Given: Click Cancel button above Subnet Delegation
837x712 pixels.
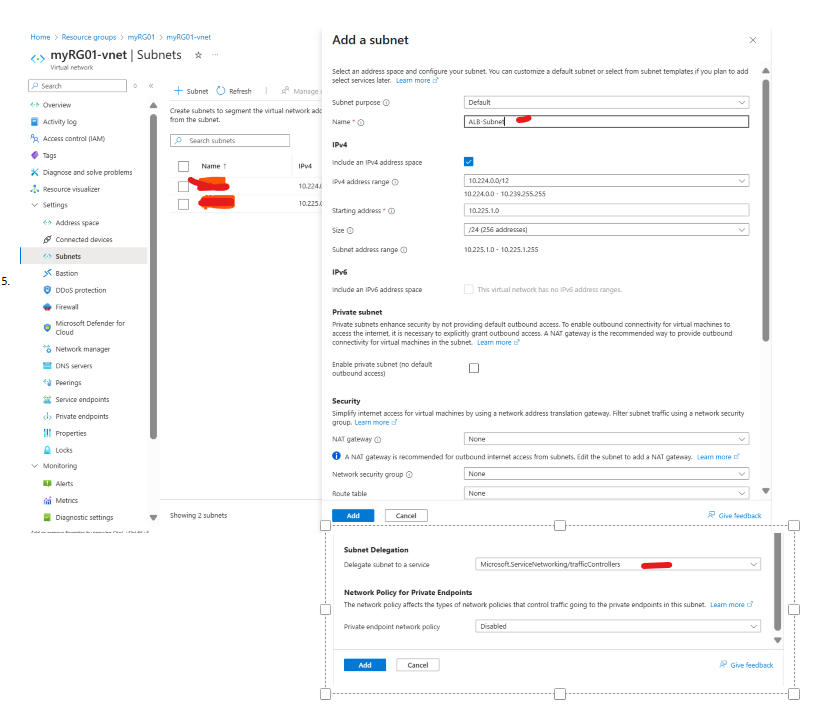Looking at the screenshot, I should click(x=406, y=516).
